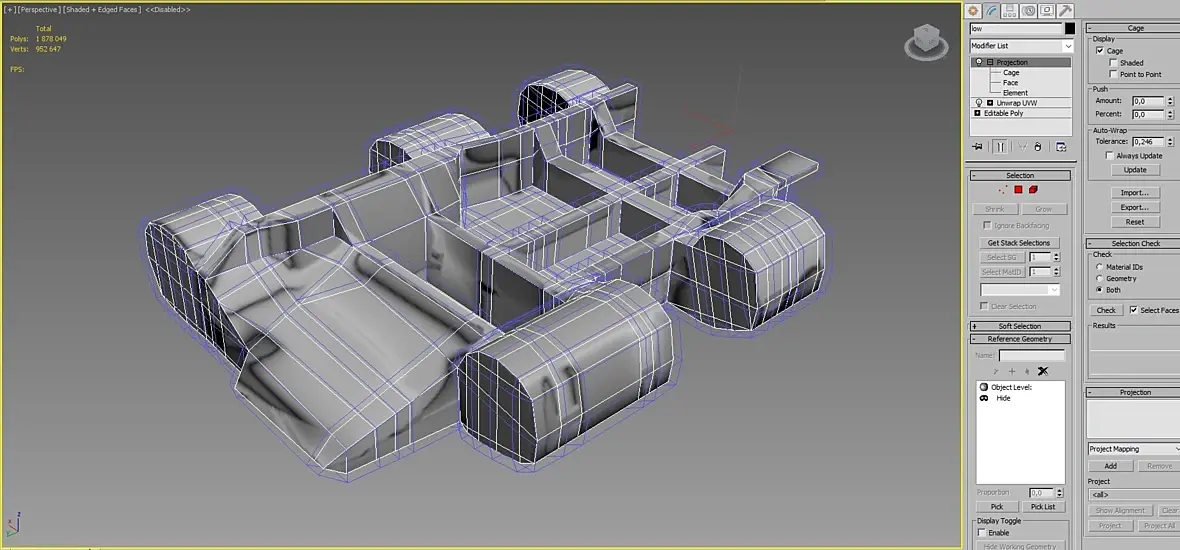This screenshot has height=550, width=1180.
Task: Click the Hide mask icon in list
Action: coord(984,398)
